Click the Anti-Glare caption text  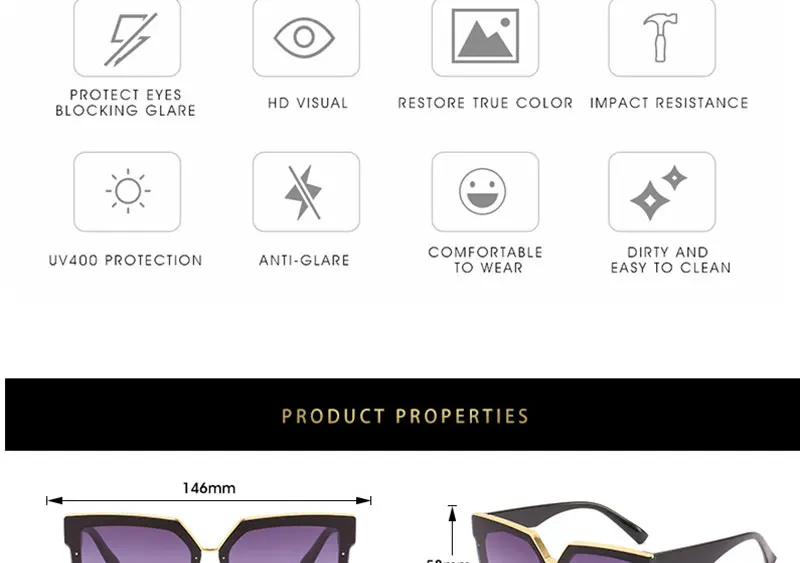(304, 260)
